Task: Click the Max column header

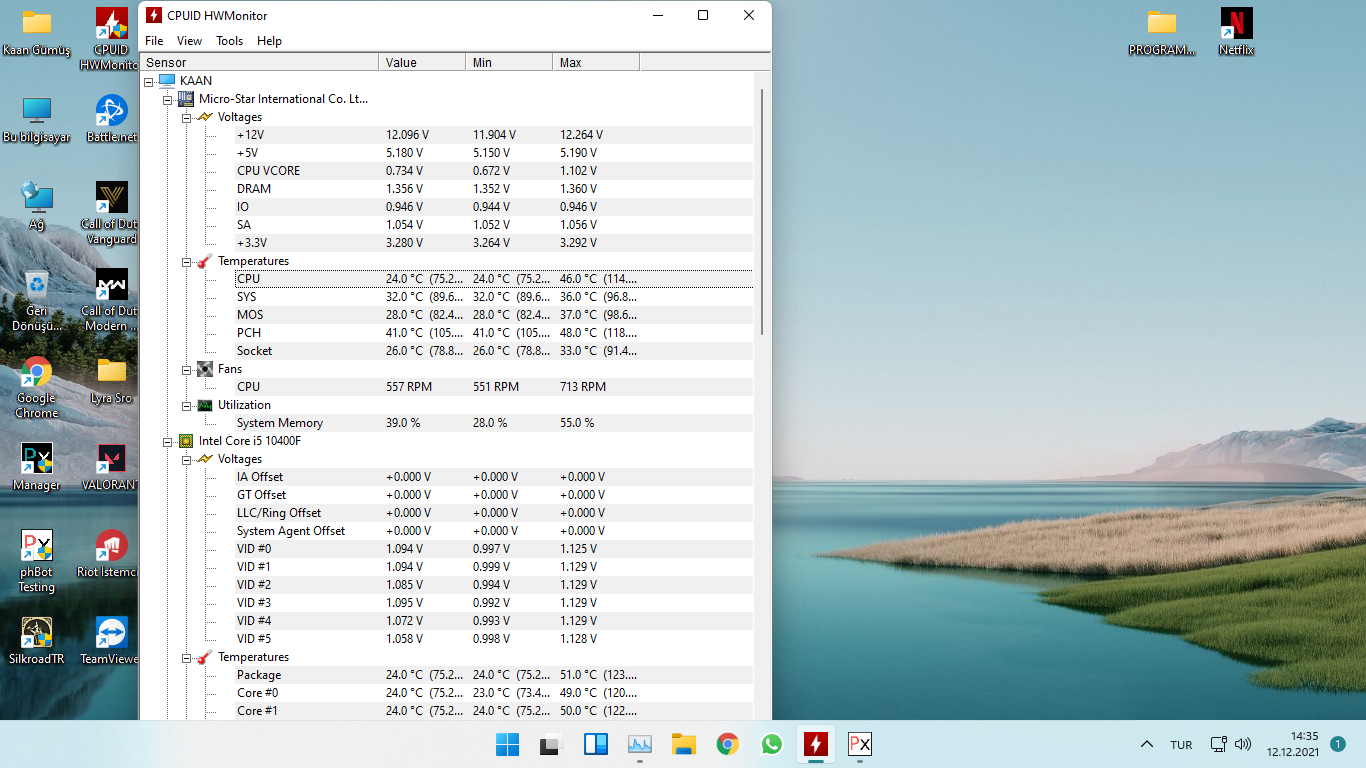Action: pyautogui.click(x=596, y=62)
